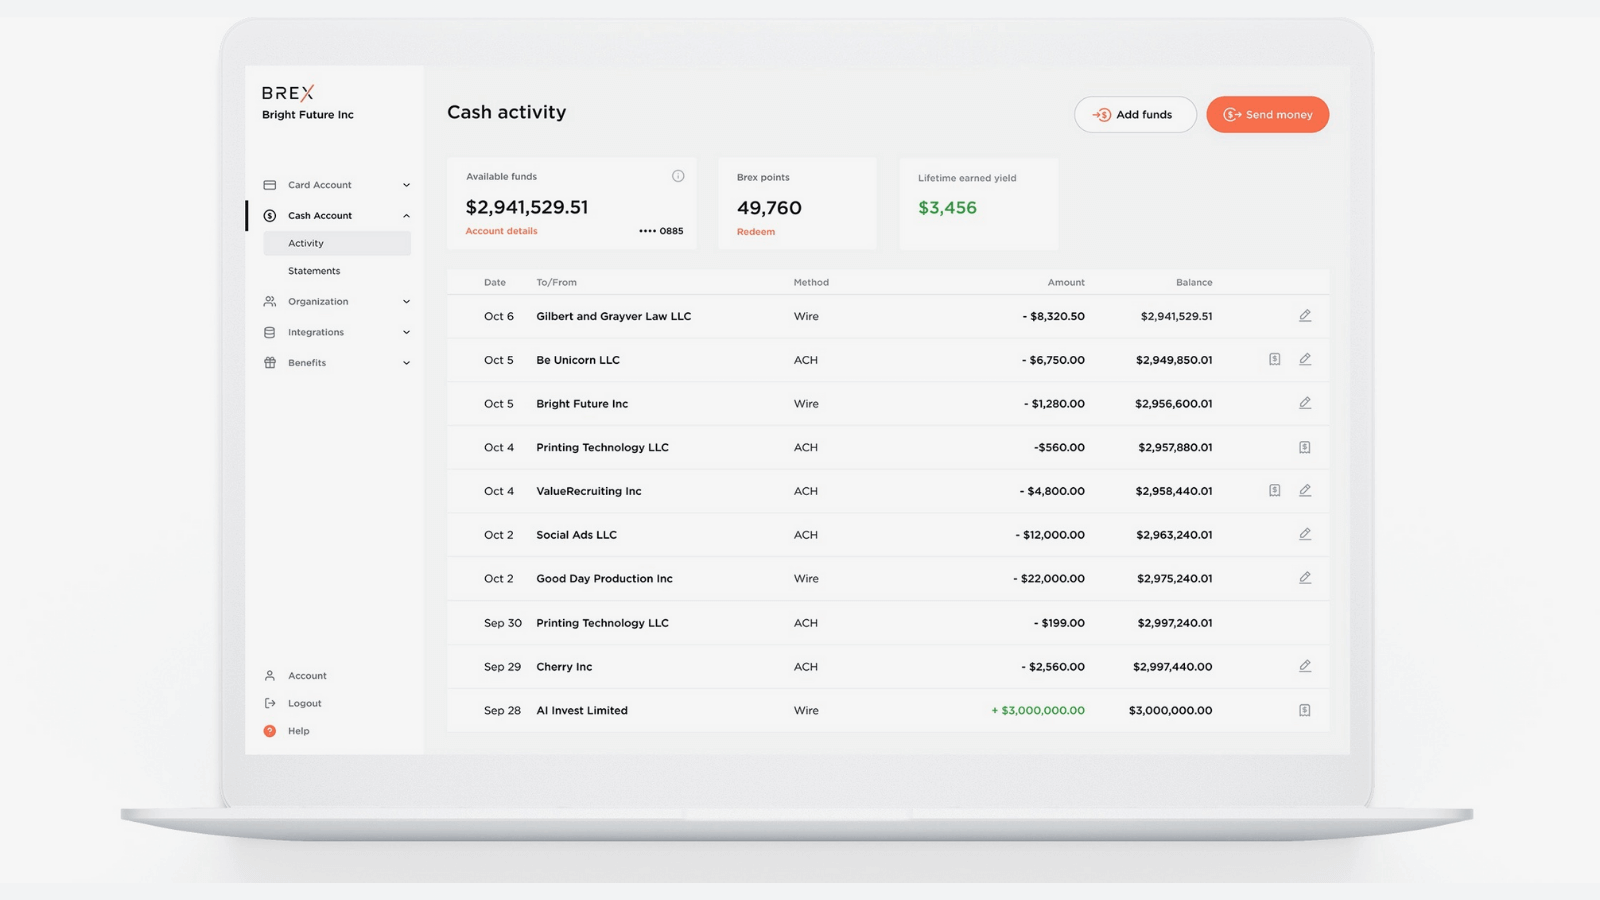Select Integrations in the sidebar
Image resolution: width=1600 pixels, height=900 pixels.
tap(316, 332)
